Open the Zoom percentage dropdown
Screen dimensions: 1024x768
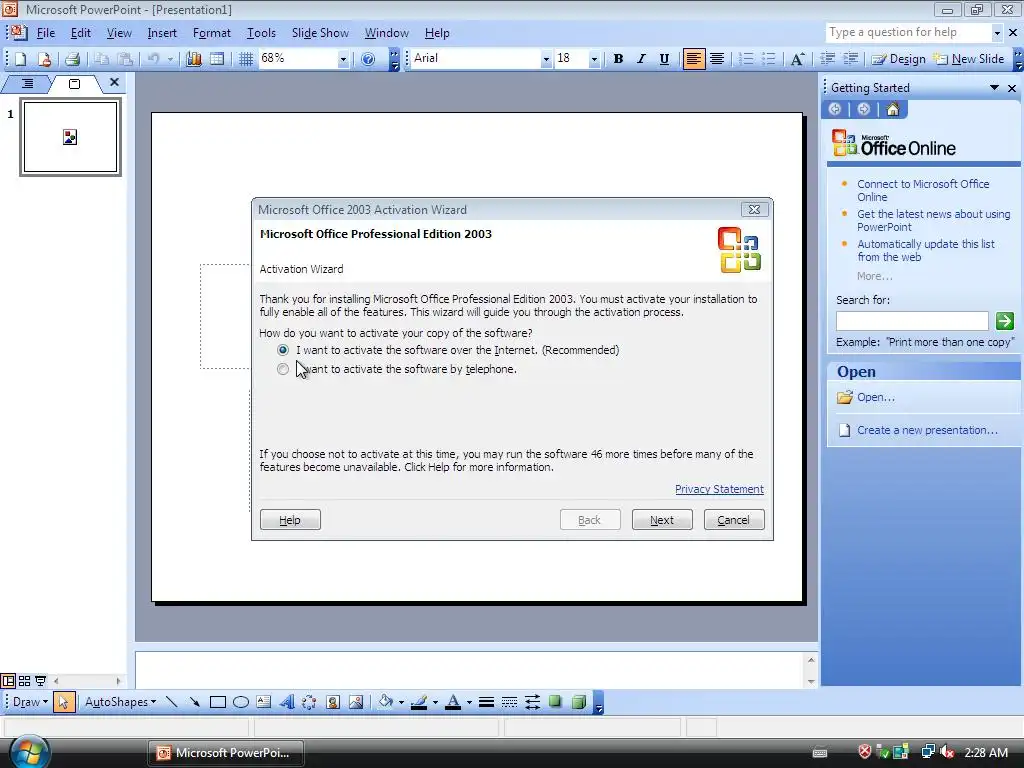[x=343, y=59]
